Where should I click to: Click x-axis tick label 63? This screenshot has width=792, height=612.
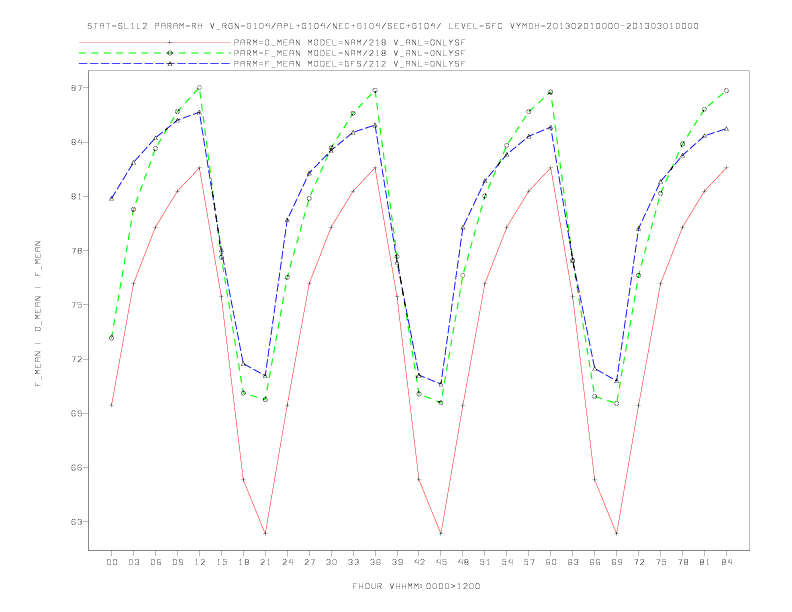573,562
